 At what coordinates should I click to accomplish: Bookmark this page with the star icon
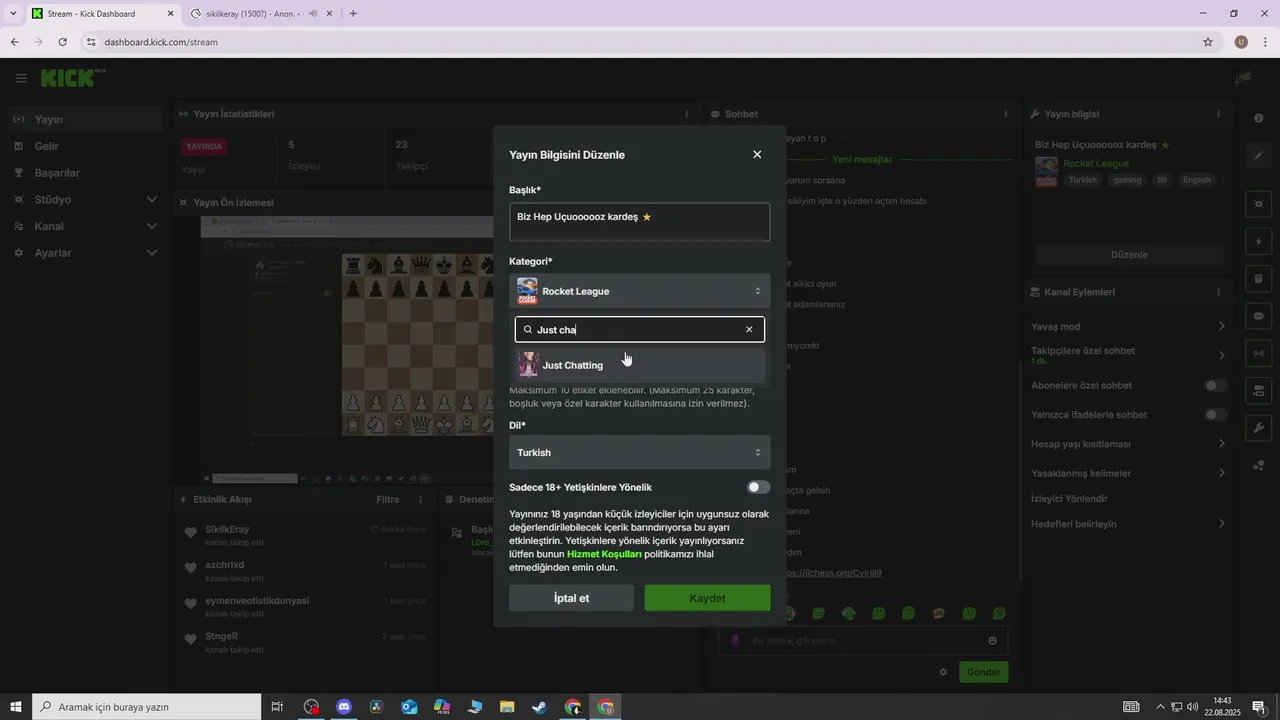tap(1208, 42)
